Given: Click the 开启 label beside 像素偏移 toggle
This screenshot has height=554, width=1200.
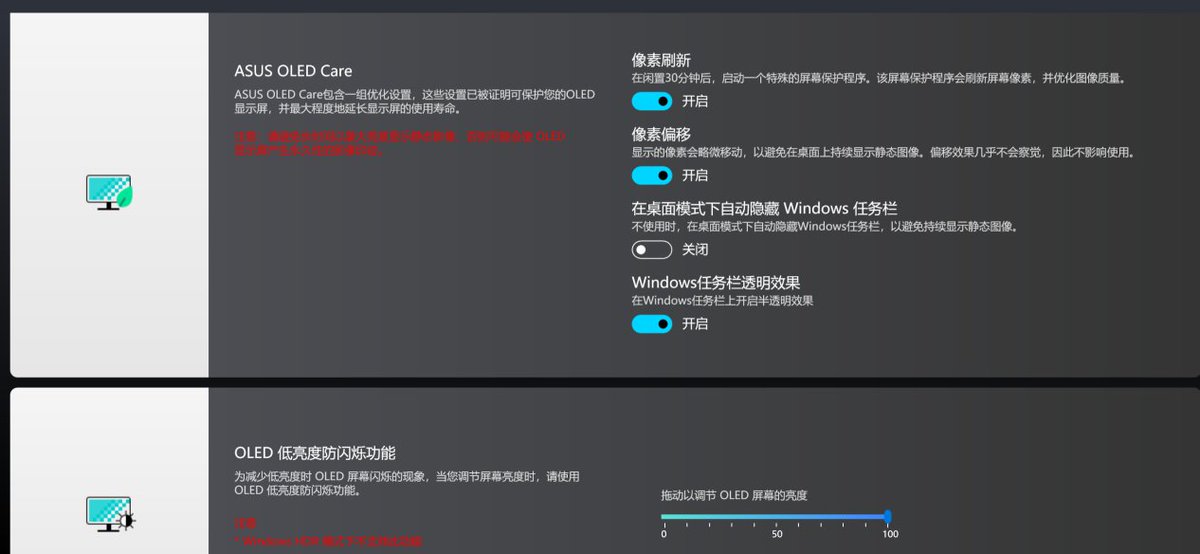Looking at the screenshot, I should click(x=695, y=175).
